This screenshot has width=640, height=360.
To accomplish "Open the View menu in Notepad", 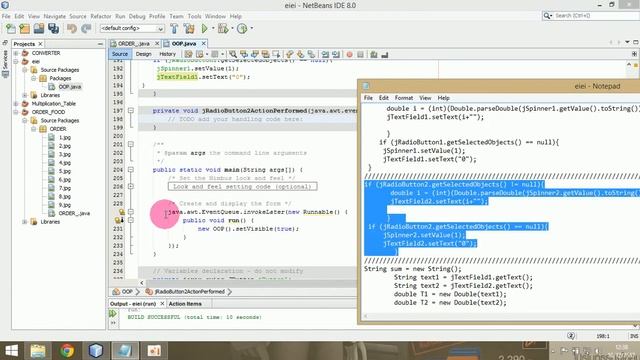I will [425, 98].
